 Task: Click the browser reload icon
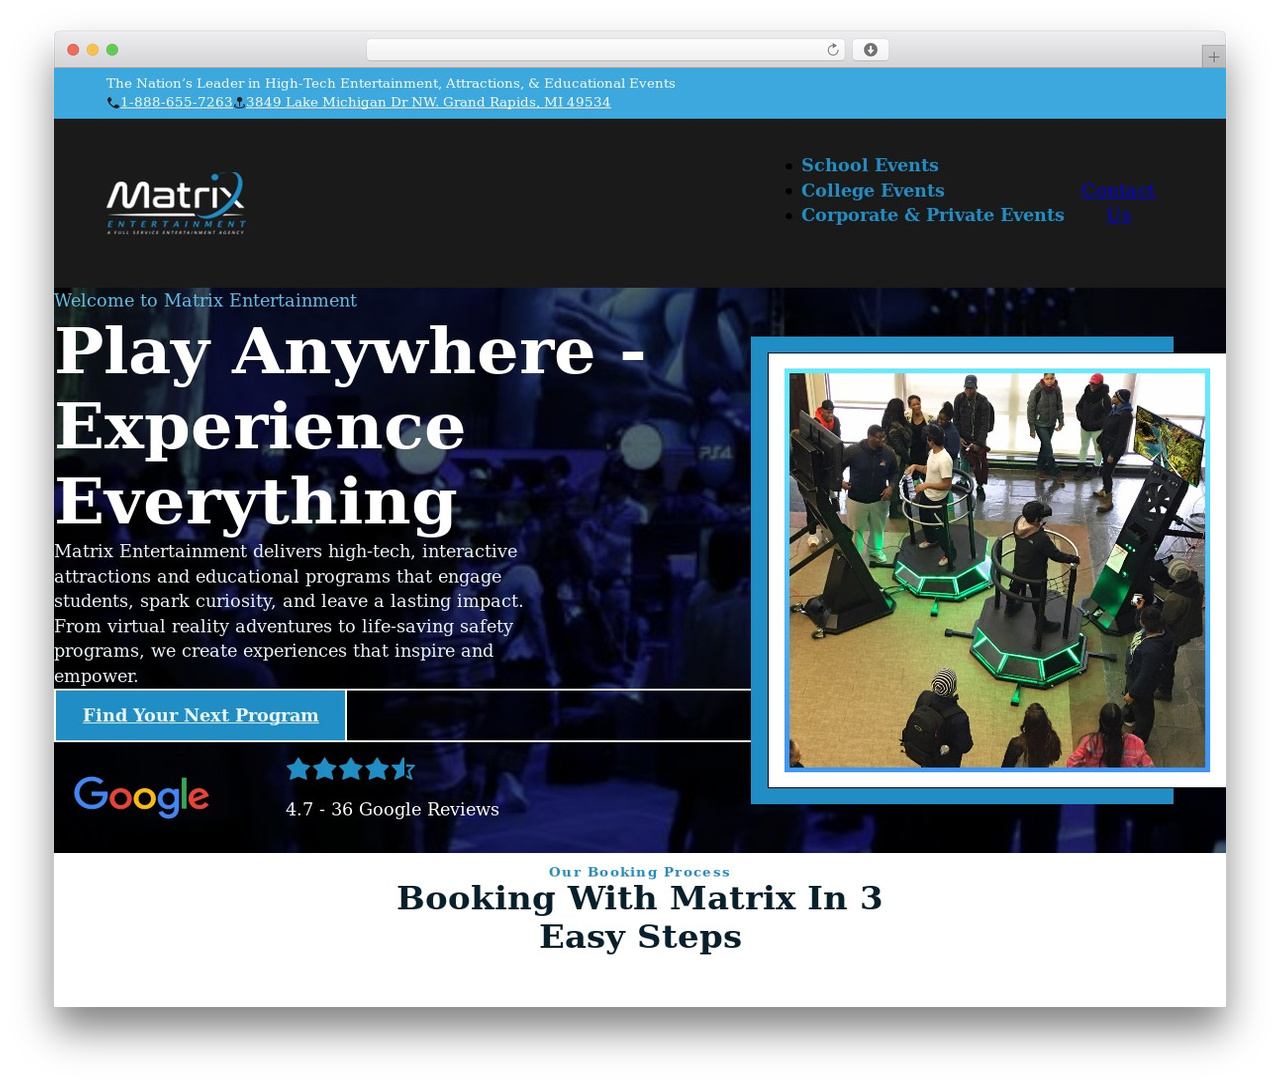[x=833, y=50]
